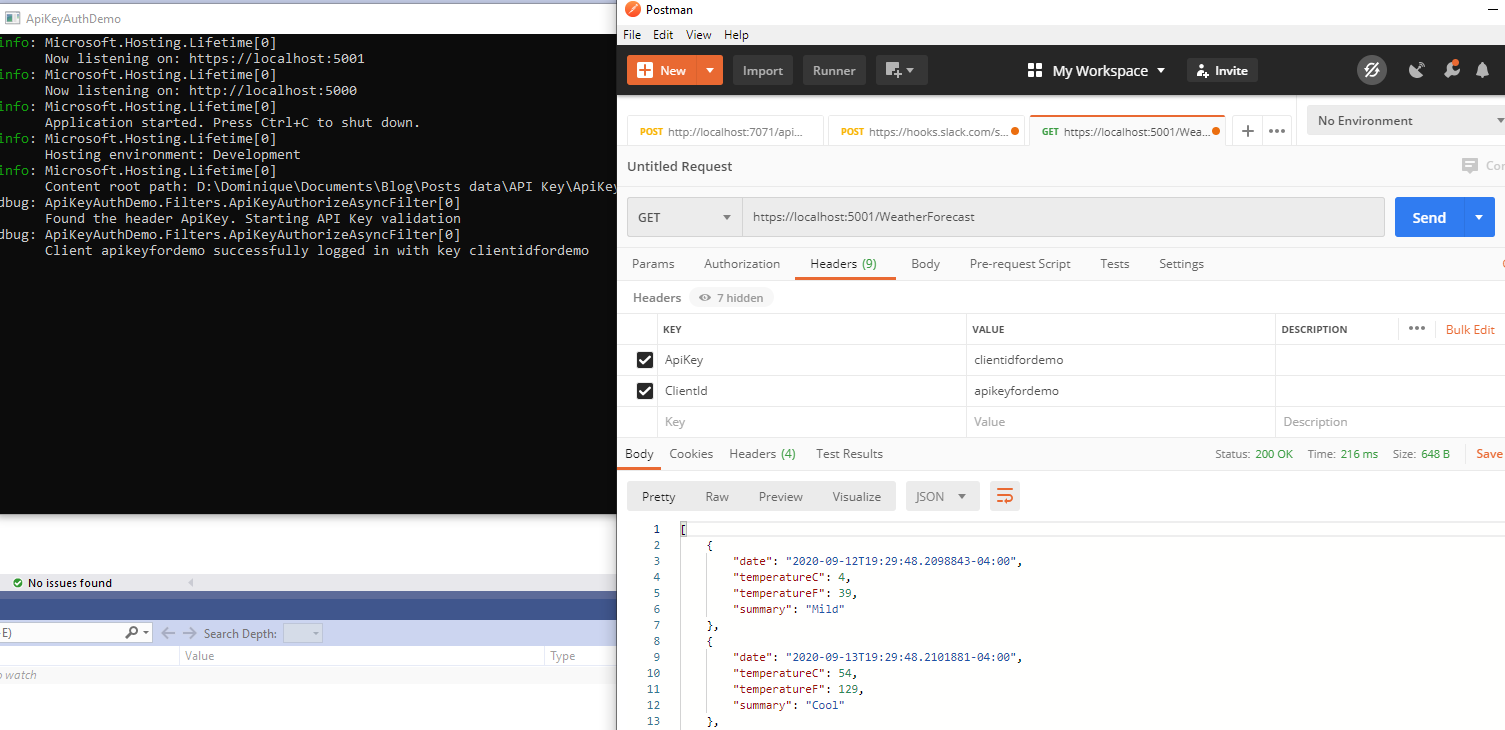Open the Send button dropdown arrow
The width and height of the screenshot is (1505, 730).
coord(1480,217)
